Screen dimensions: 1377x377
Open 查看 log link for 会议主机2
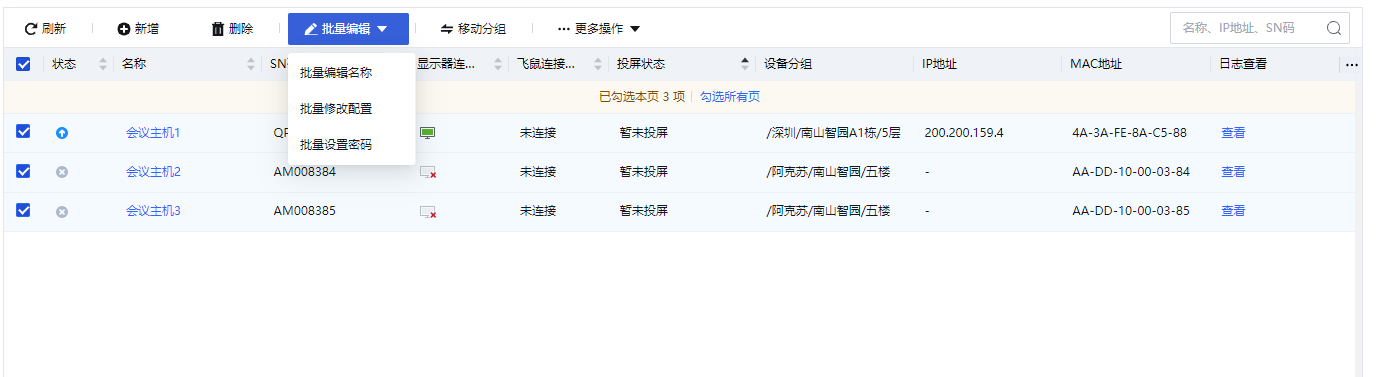[1233, 172]
